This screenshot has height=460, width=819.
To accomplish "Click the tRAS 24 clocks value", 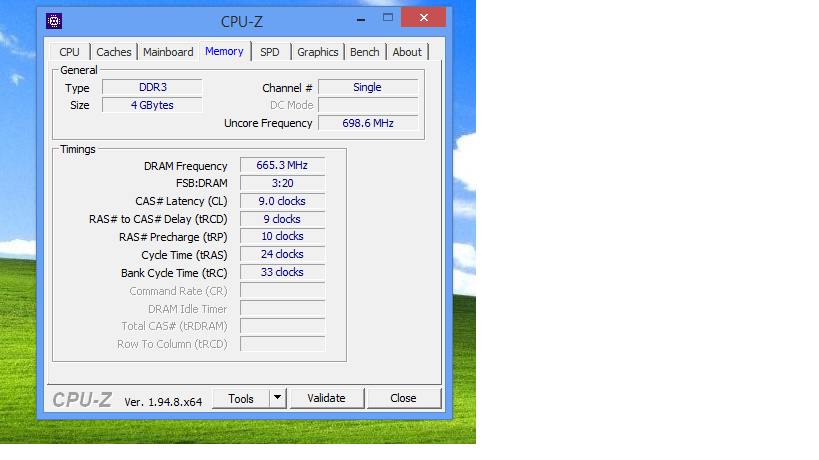I will click(x=283, y=254).
